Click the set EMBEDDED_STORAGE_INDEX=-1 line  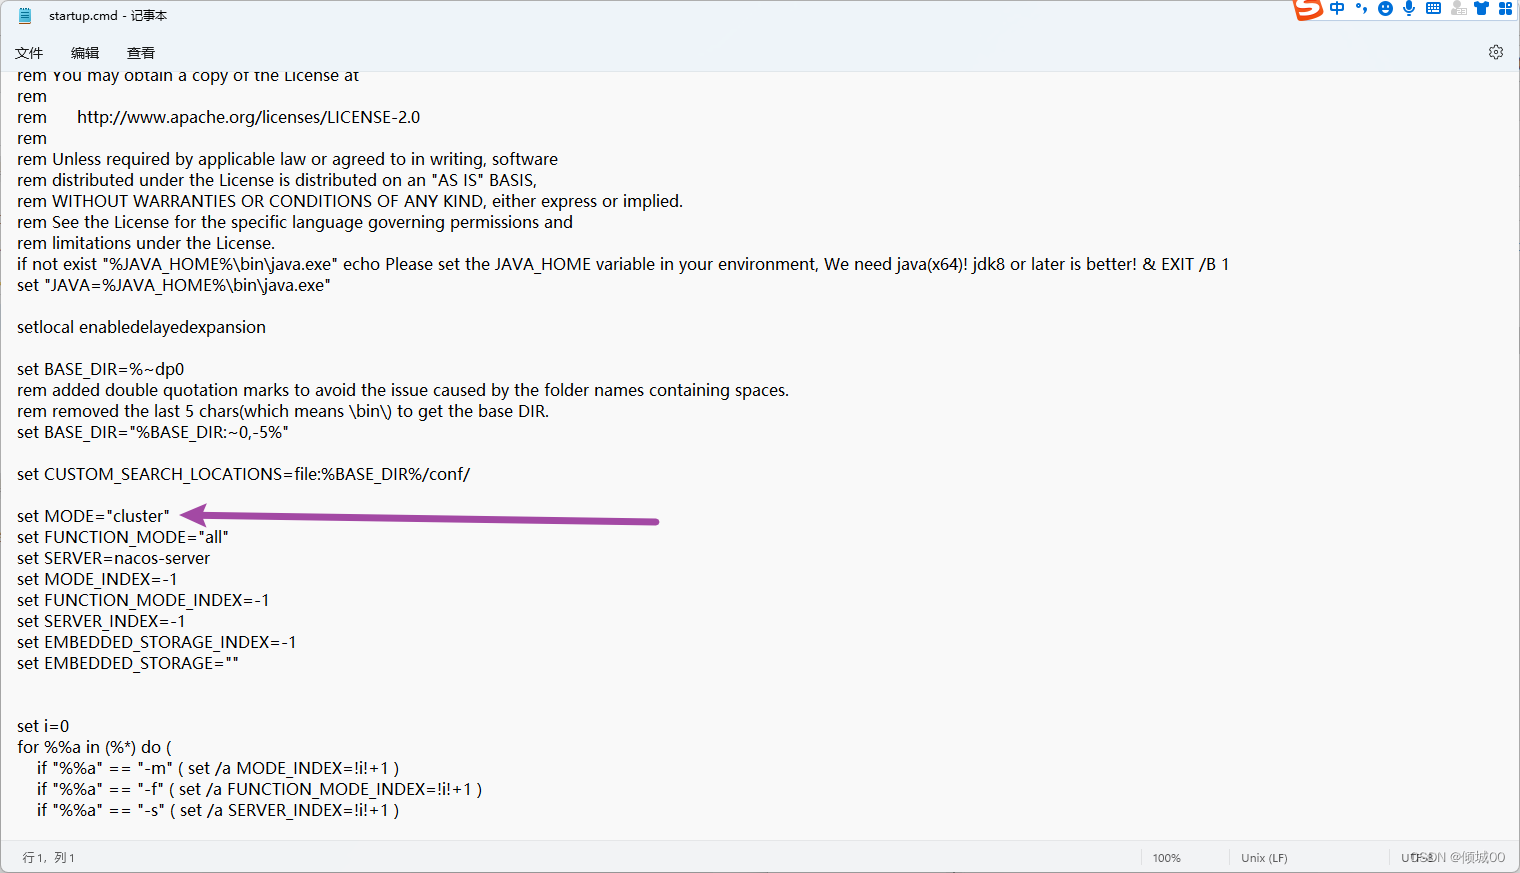pos(156,642)
